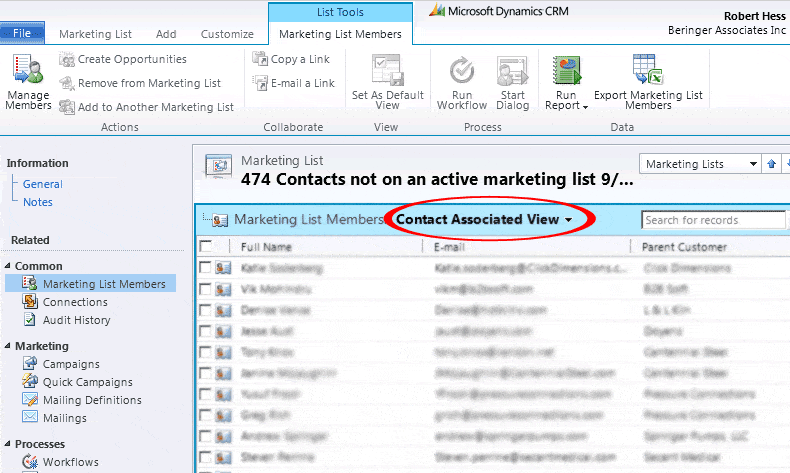Click the Start Dialog icon

tap(512, 71)
